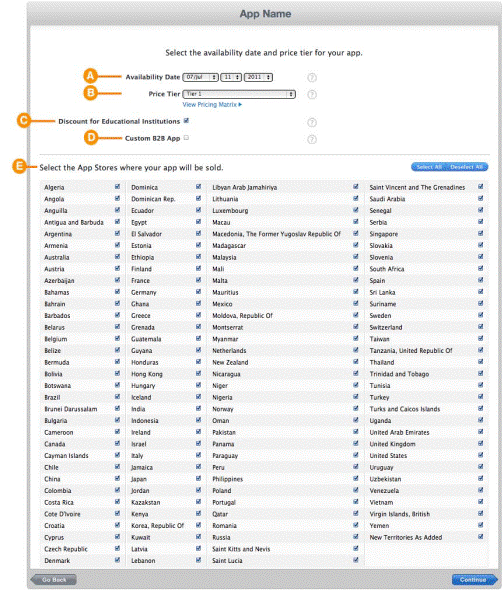This screenshot has height=590, width=503.
Task: Toggle the United States store checkbox
Action: 481,455
